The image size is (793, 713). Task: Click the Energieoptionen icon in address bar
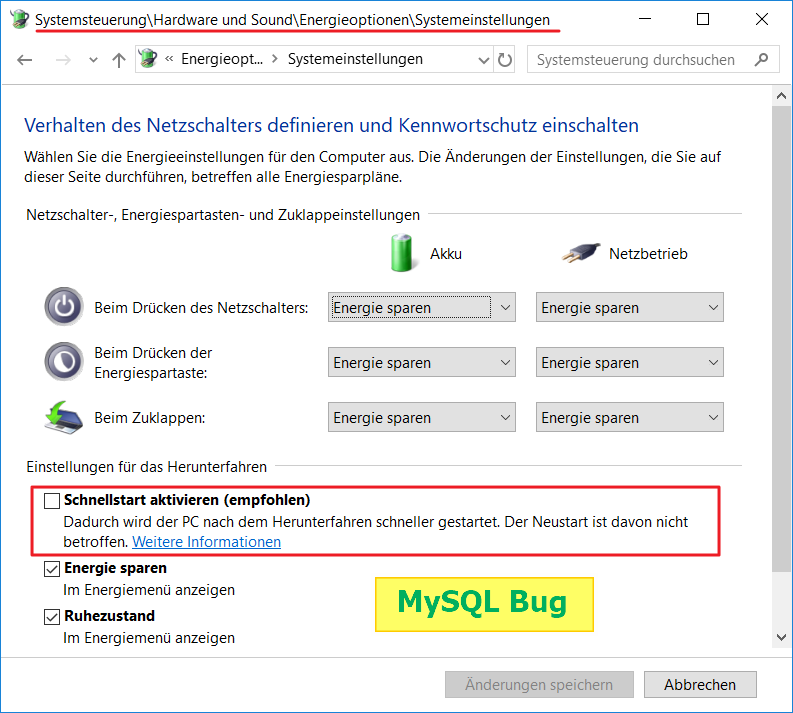point(148,59)
